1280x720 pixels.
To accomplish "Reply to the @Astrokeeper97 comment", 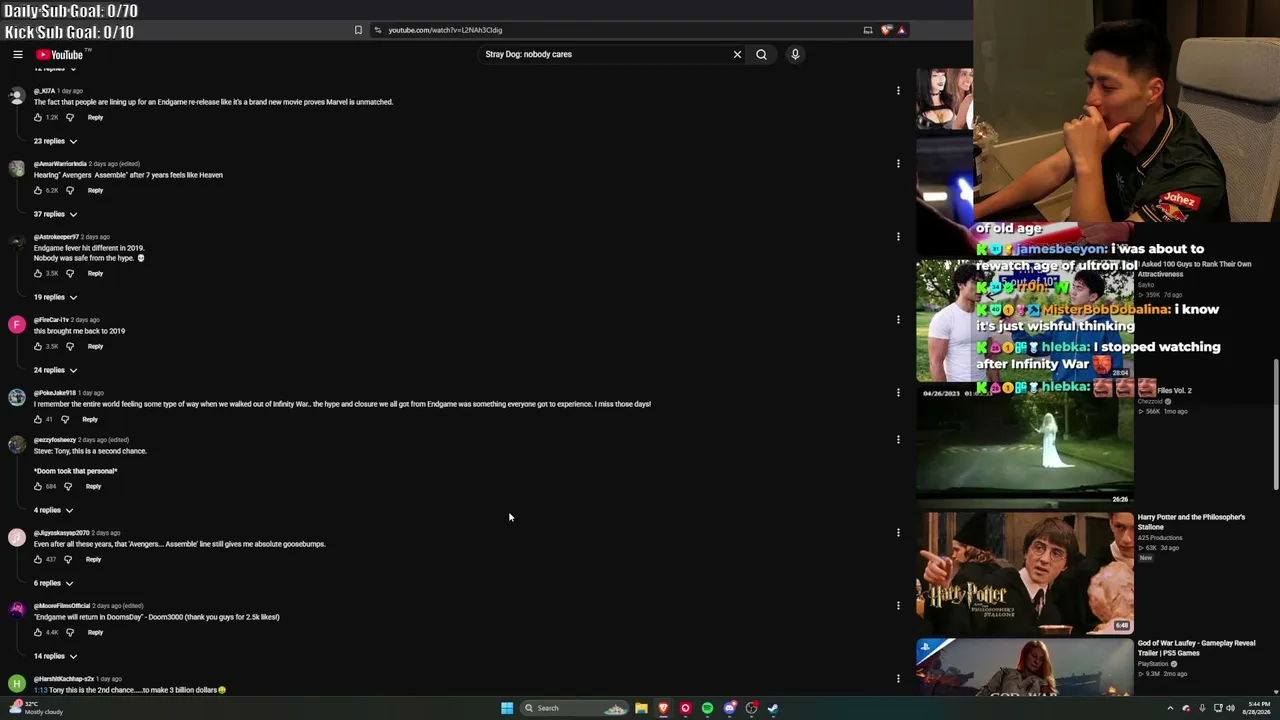I will point(95,273).
